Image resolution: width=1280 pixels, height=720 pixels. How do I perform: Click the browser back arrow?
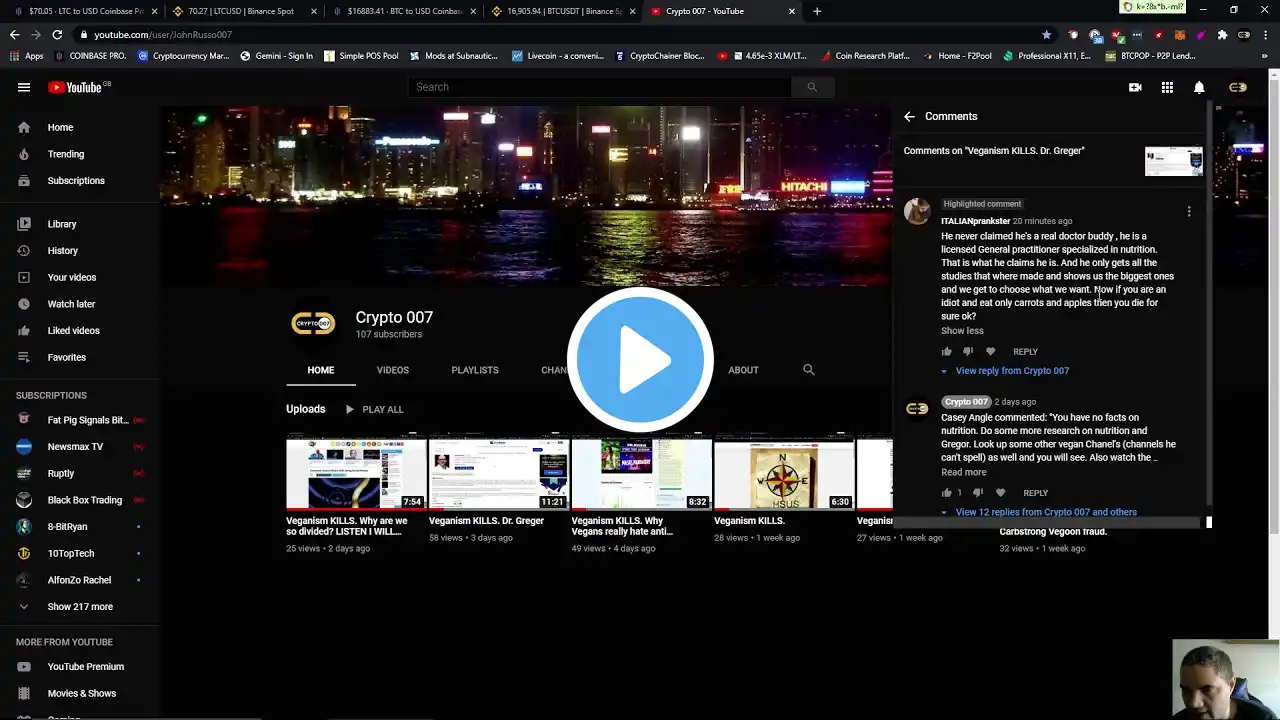click(x=14, y=34)
